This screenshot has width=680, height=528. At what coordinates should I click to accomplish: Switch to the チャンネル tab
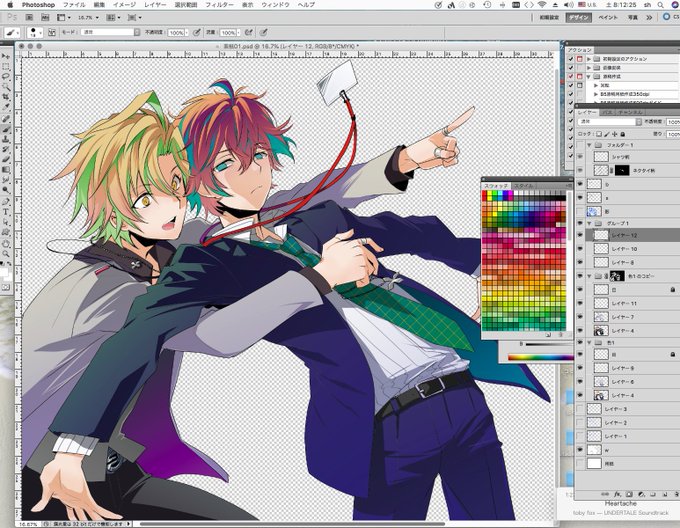click(x=630, y=112)
